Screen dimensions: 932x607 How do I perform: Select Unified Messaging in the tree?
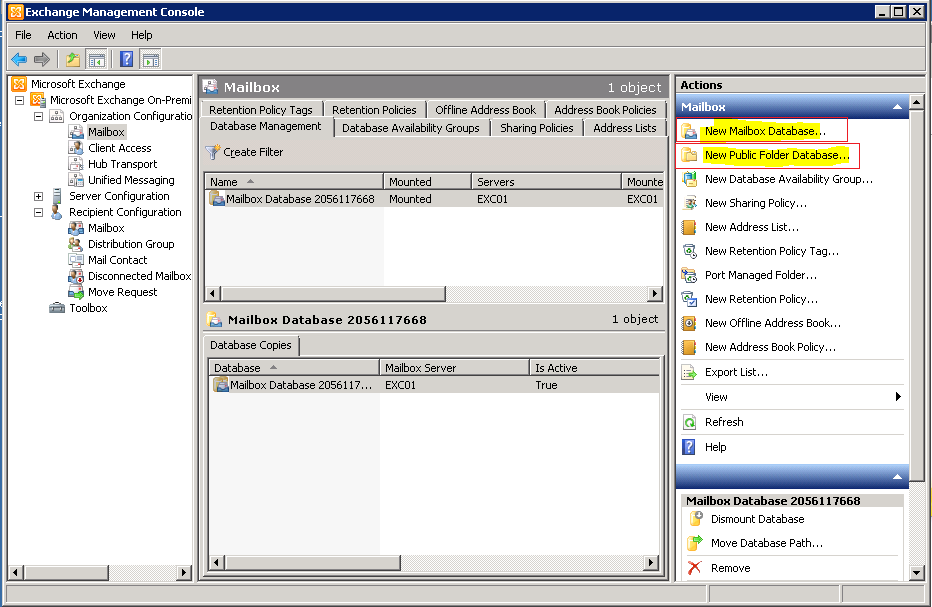[x=131, y=180]
